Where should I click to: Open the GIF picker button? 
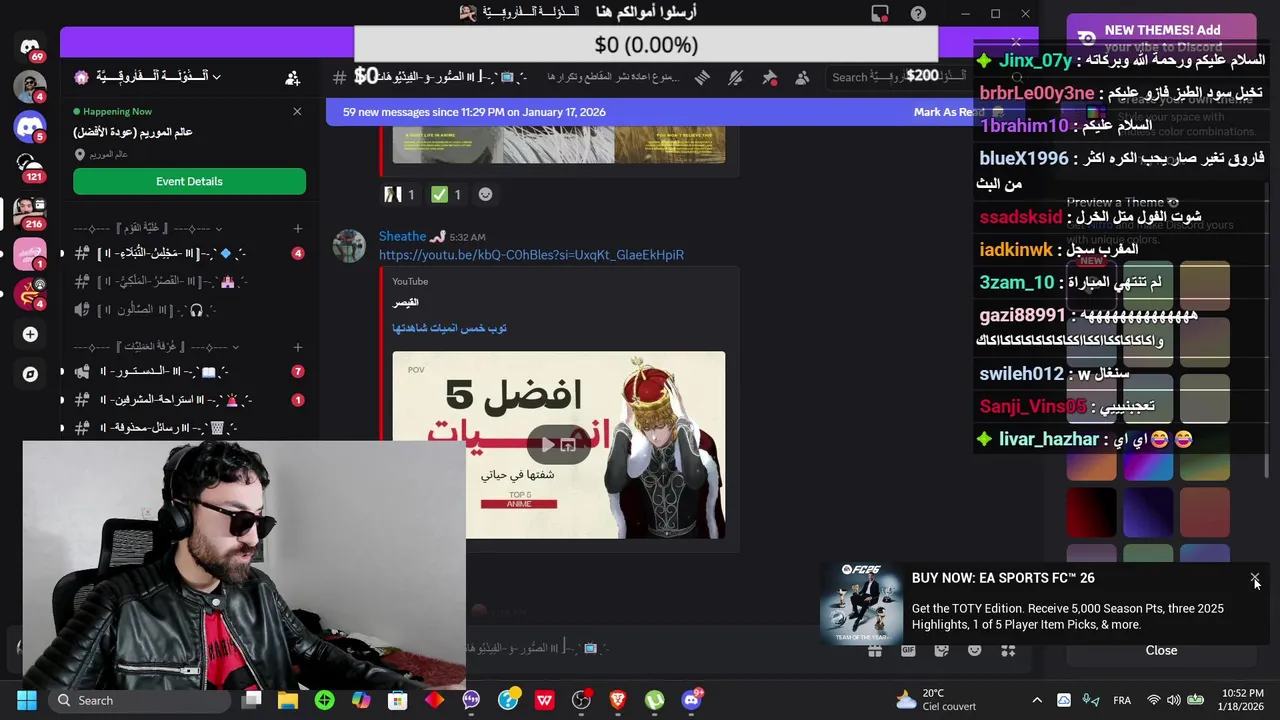908,650
